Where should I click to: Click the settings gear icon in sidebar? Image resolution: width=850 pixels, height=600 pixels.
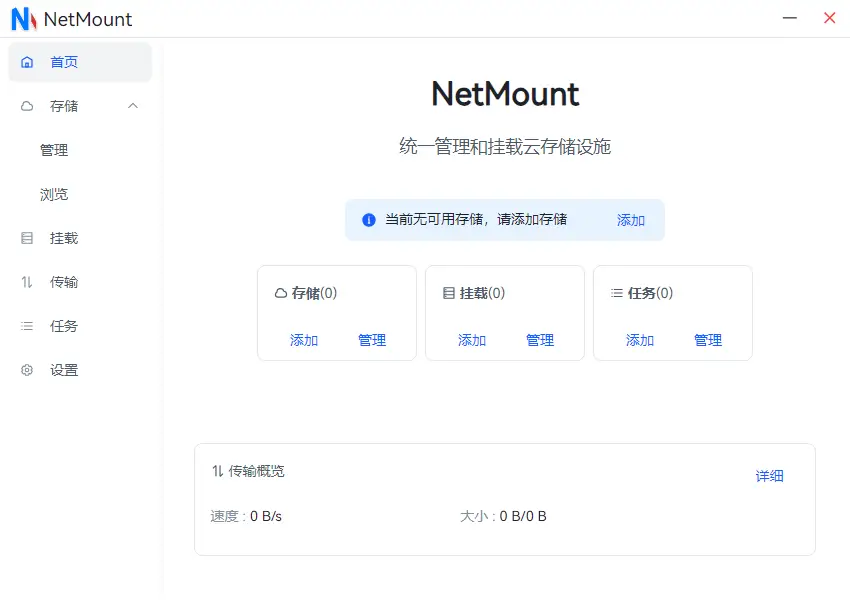27,370
